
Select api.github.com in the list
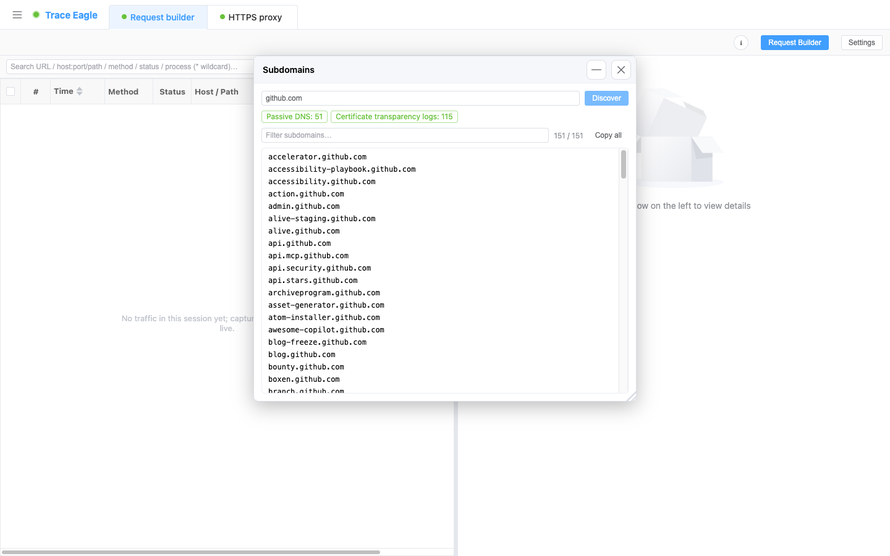coord(299,243)
